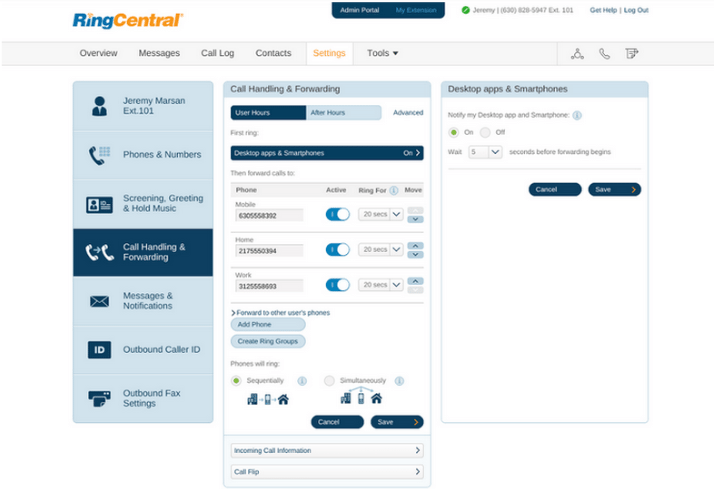Viewport: 714px width, 489px height.
Task: Click the Ring For info icon
Action: pyautogui.click(x=394, y=190)
